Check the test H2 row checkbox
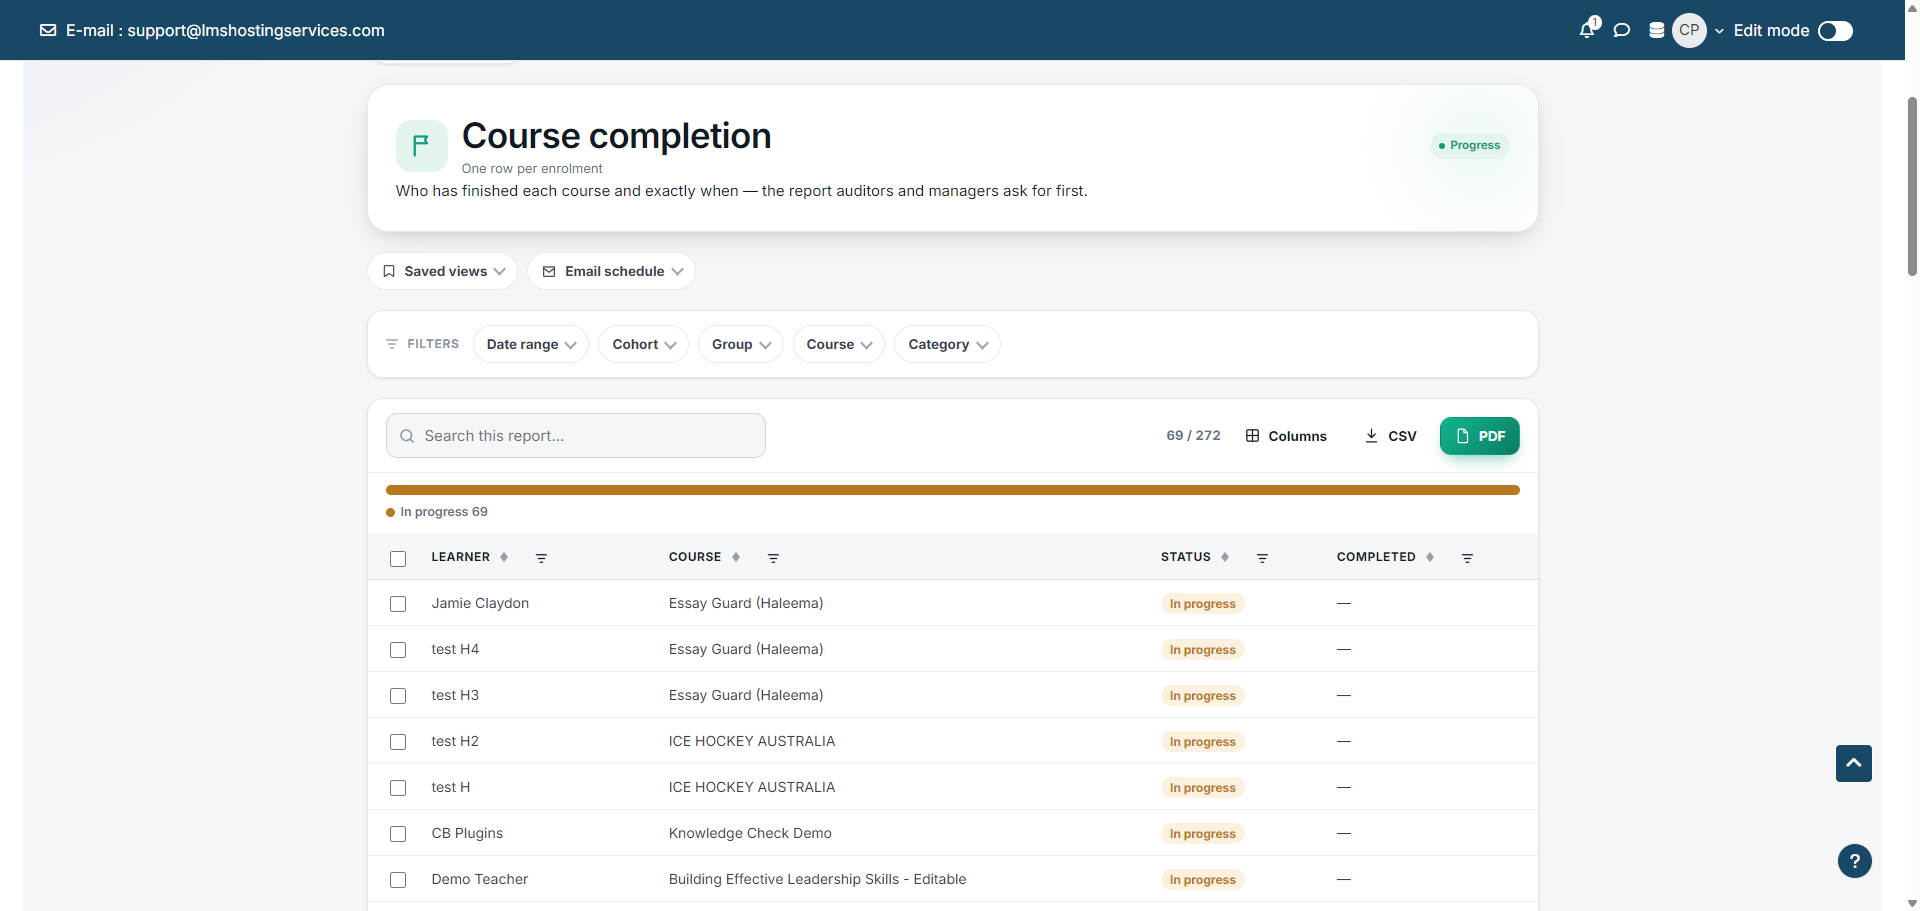 coord(398,742)
